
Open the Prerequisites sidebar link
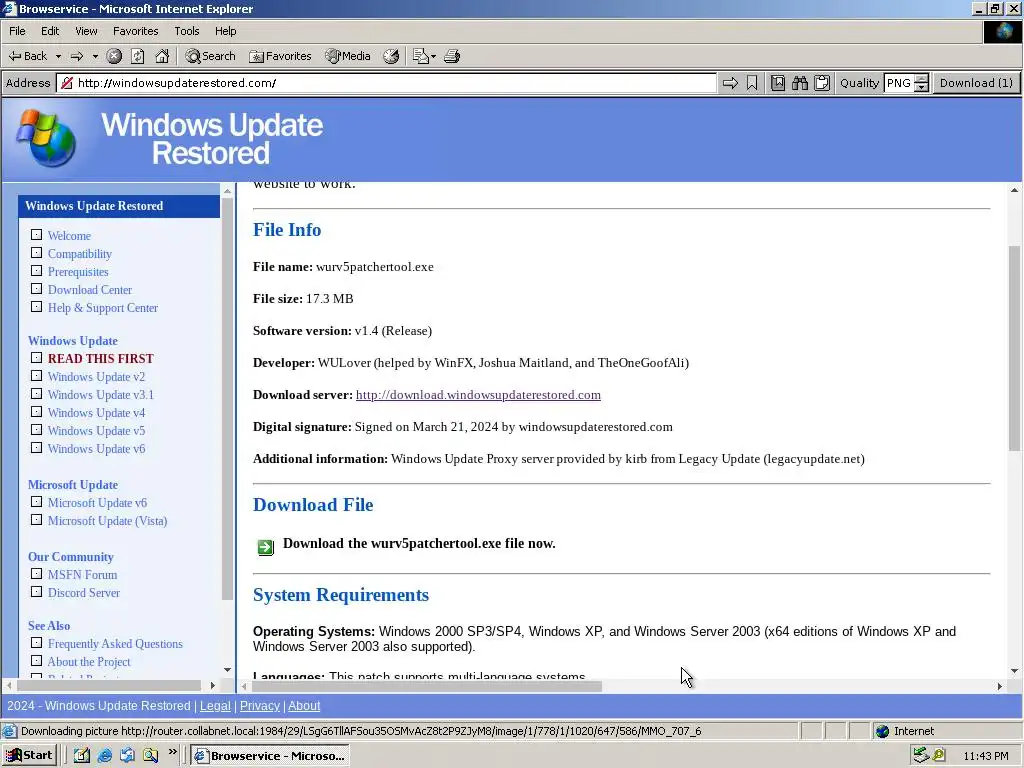(x=78, y=272)
